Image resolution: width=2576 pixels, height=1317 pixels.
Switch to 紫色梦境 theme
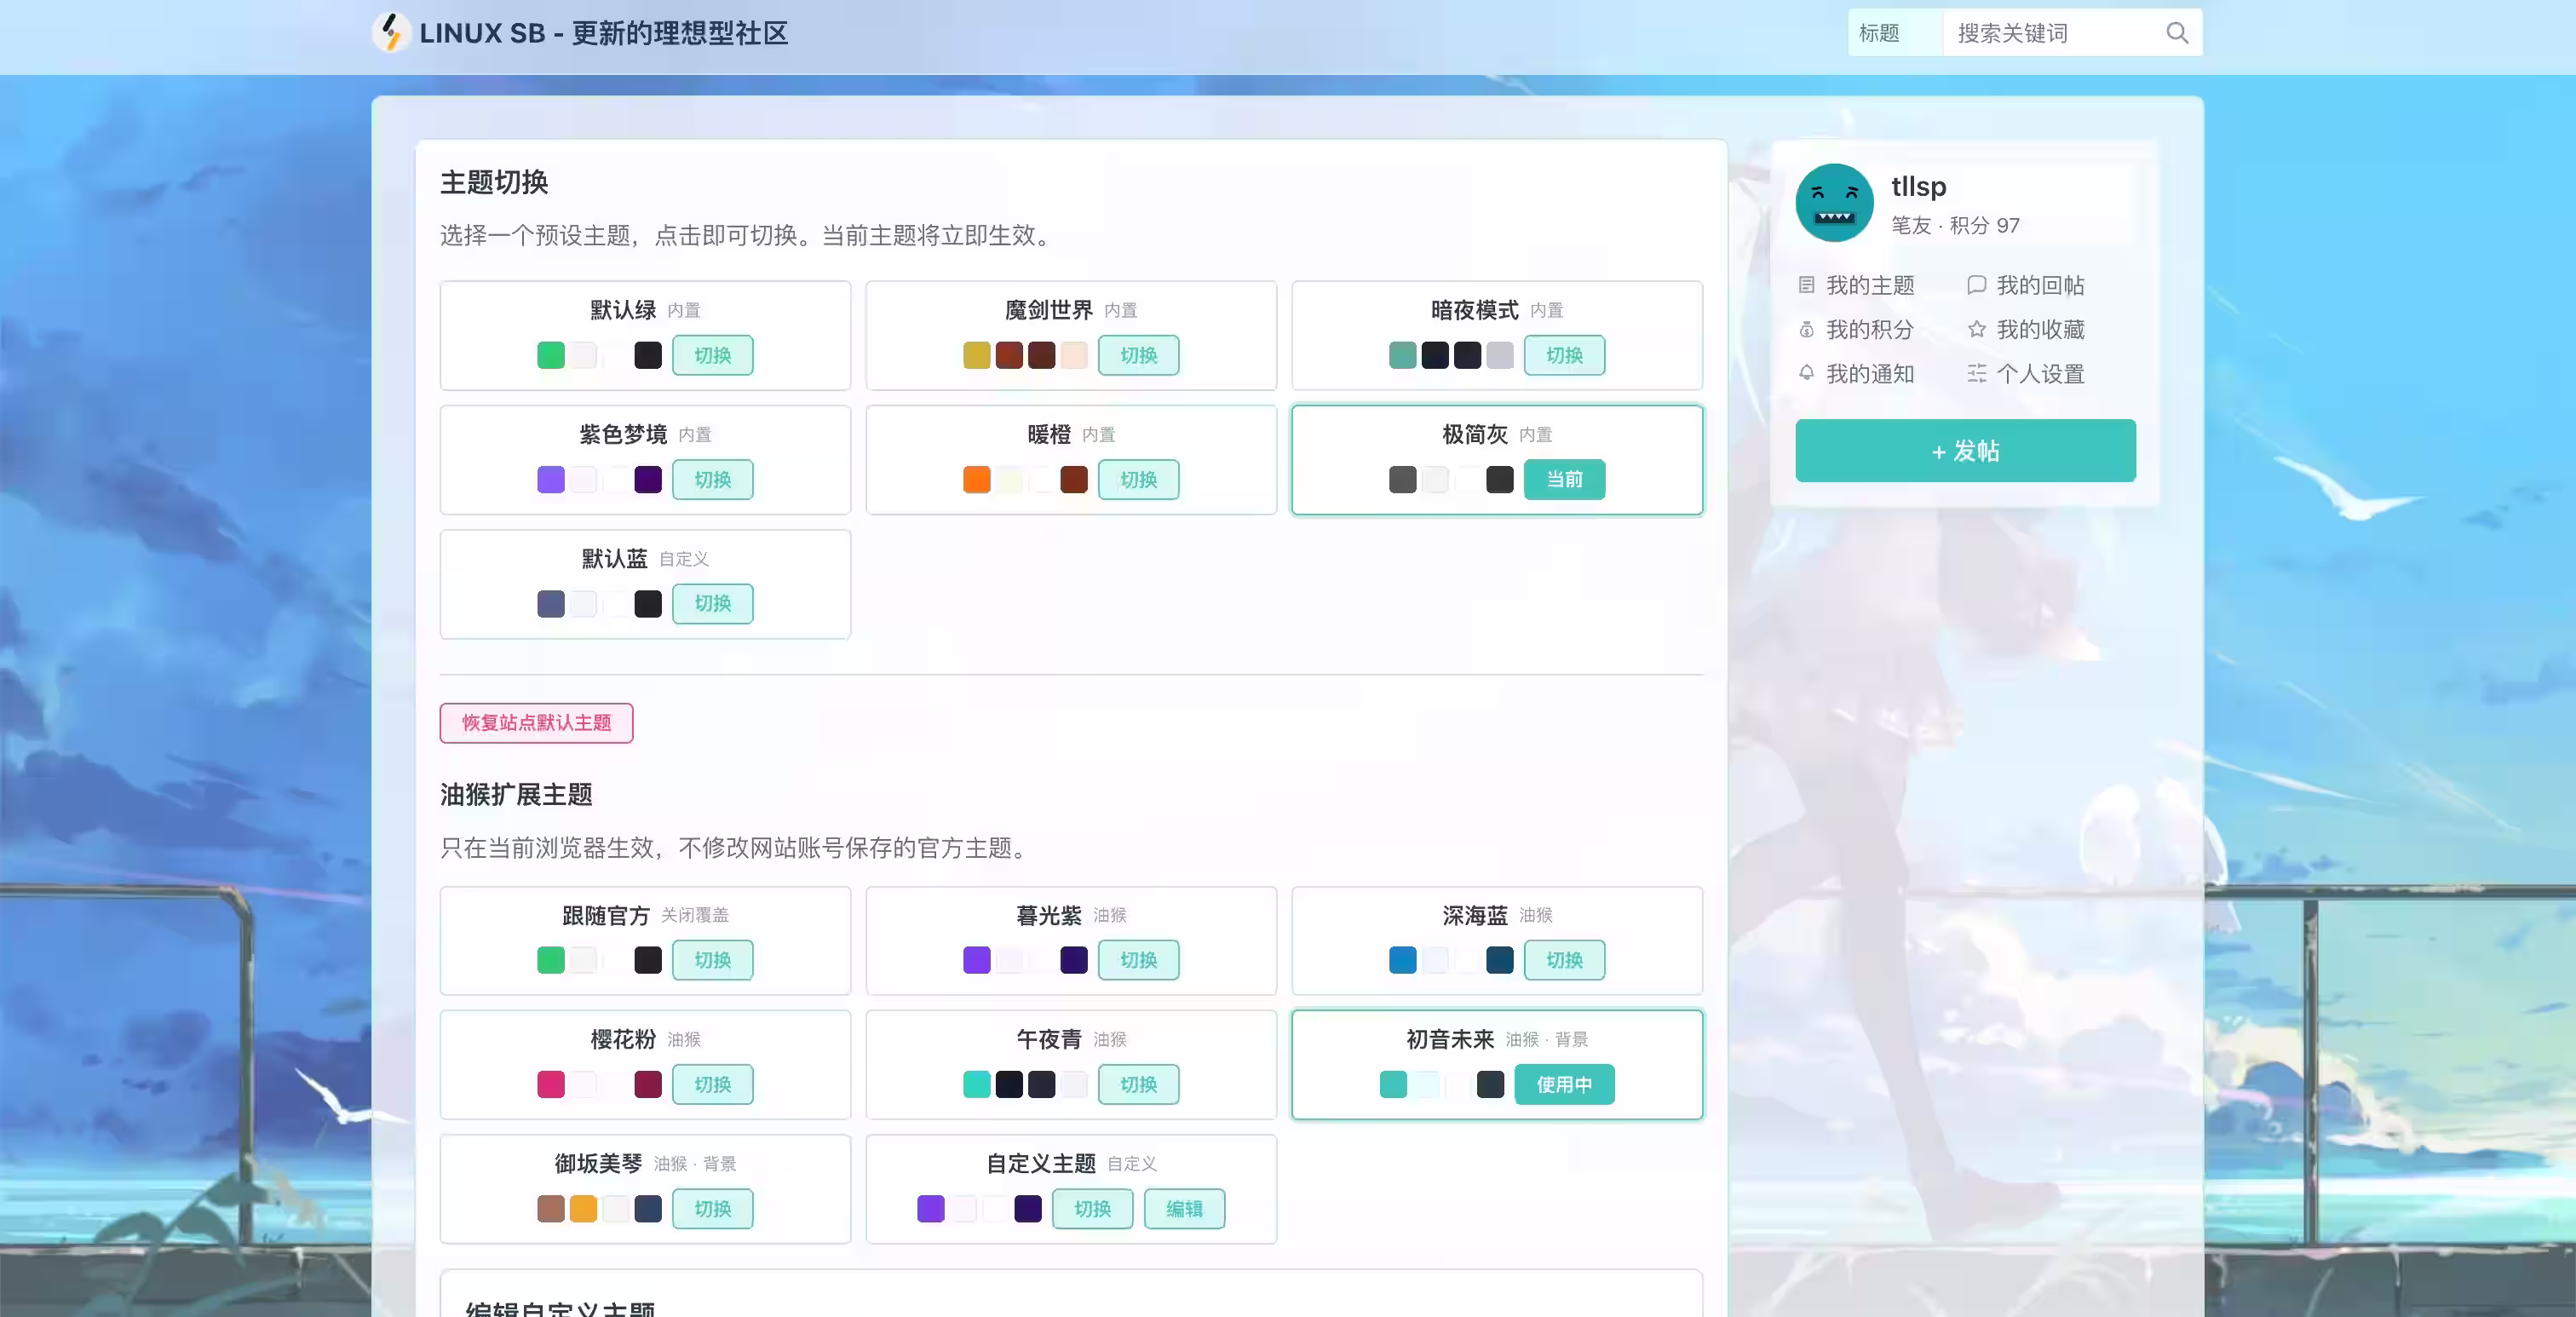pos(712,479)
